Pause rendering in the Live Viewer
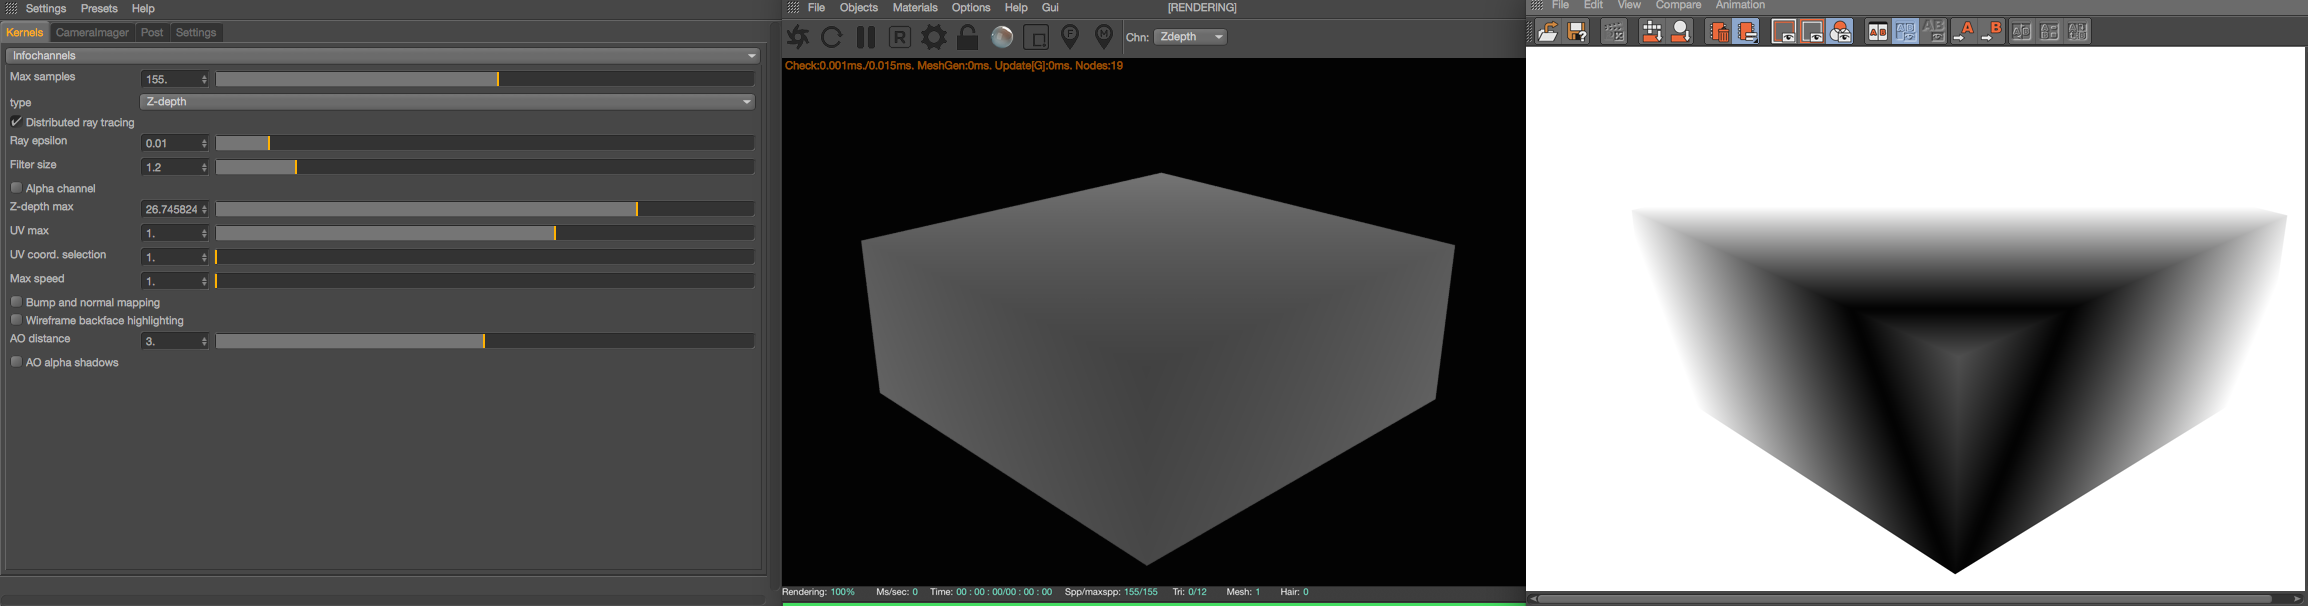The width and height of the screenshot is (2308, 606). pyautogui.click(x=866, y=37)
